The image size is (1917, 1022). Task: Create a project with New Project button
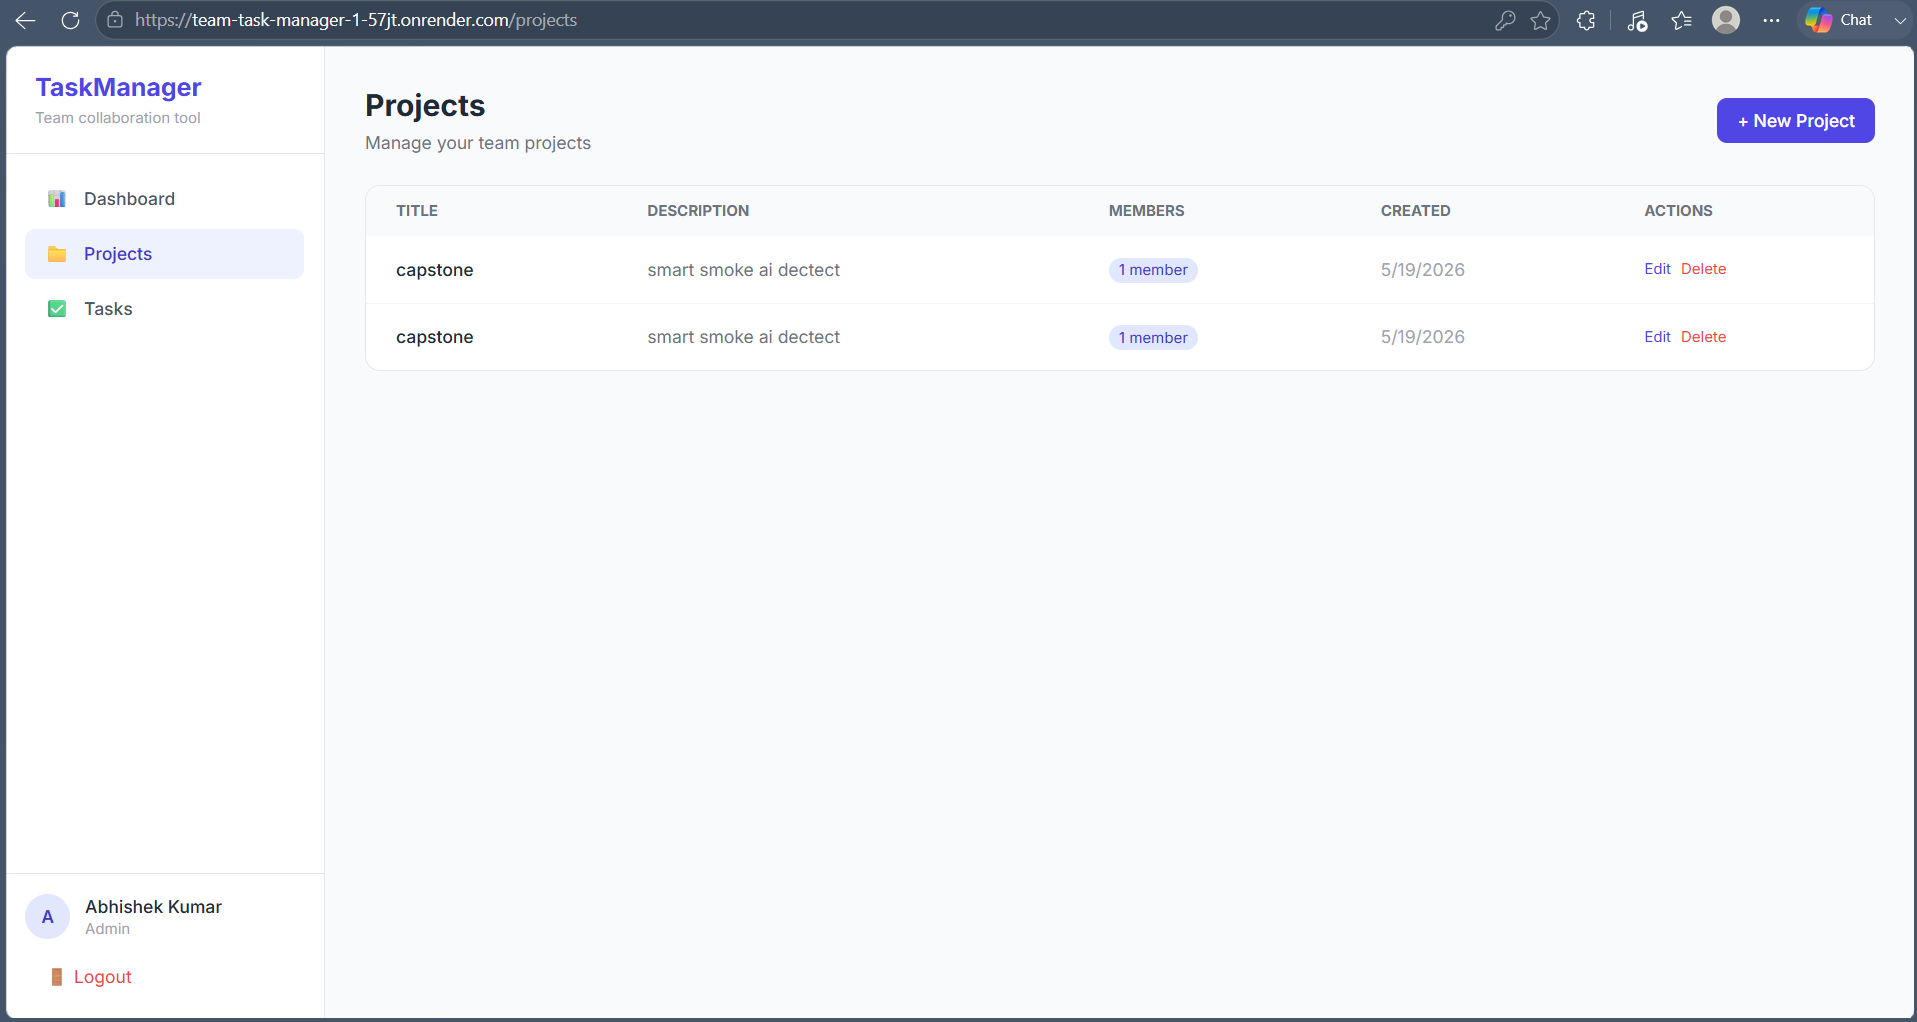click(x=1795, y=121)
